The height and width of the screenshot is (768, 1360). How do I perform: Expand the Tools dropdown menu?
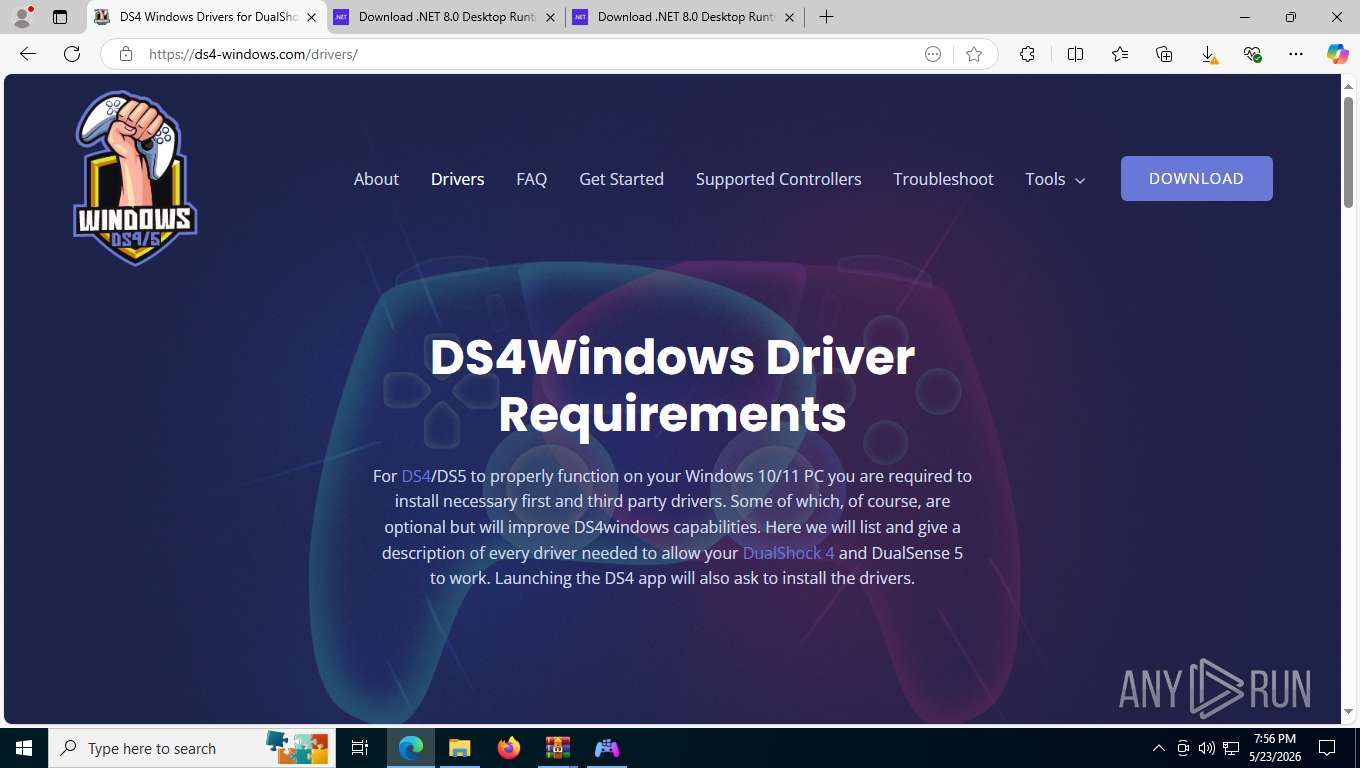[1055, 179]
